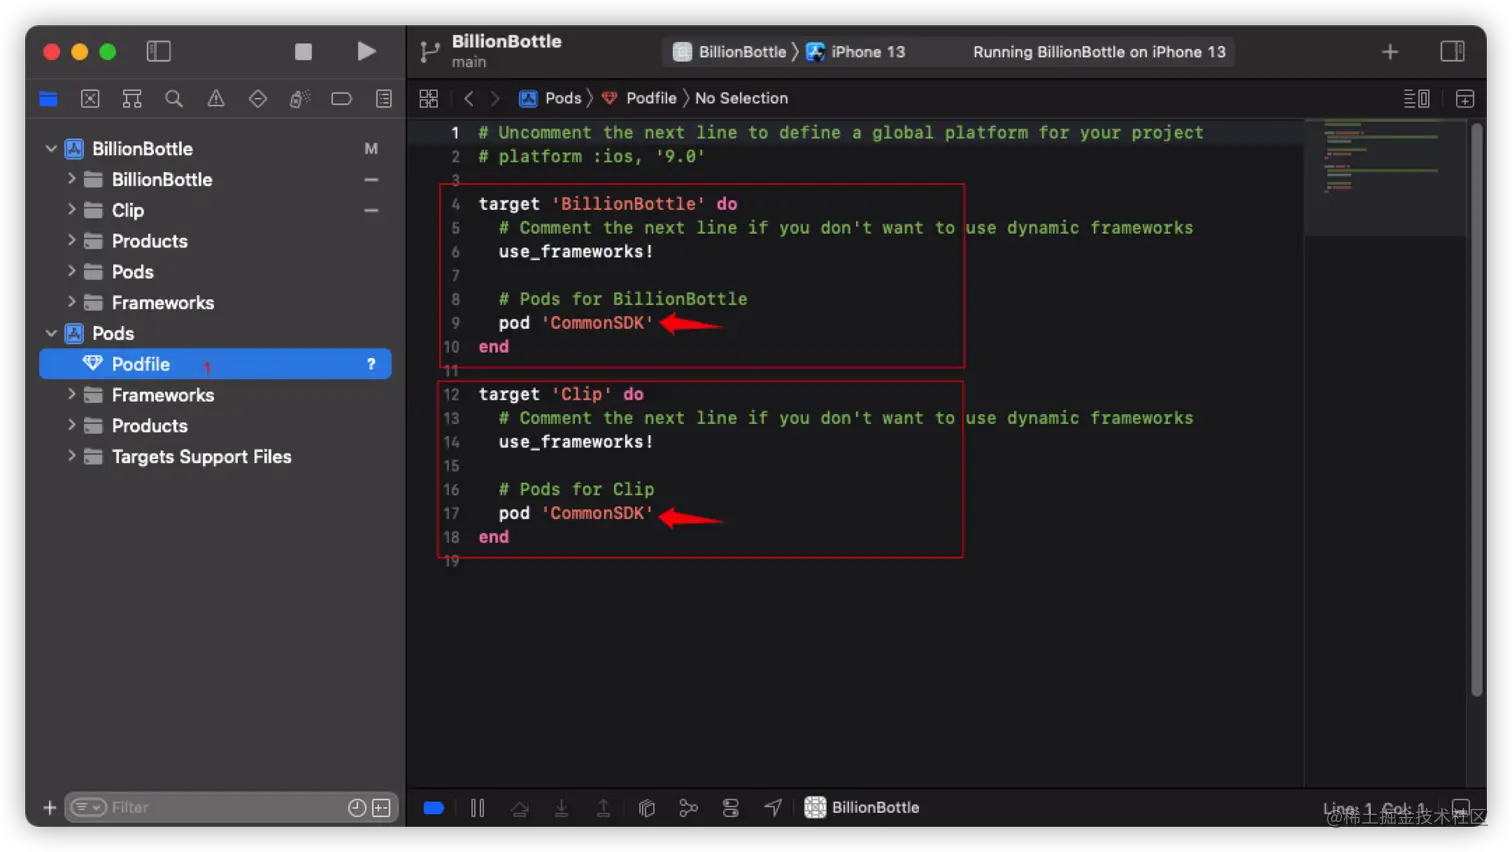Collapse the BillionBottle project root
The image size is (1512, 852).
tap(51, 148)
